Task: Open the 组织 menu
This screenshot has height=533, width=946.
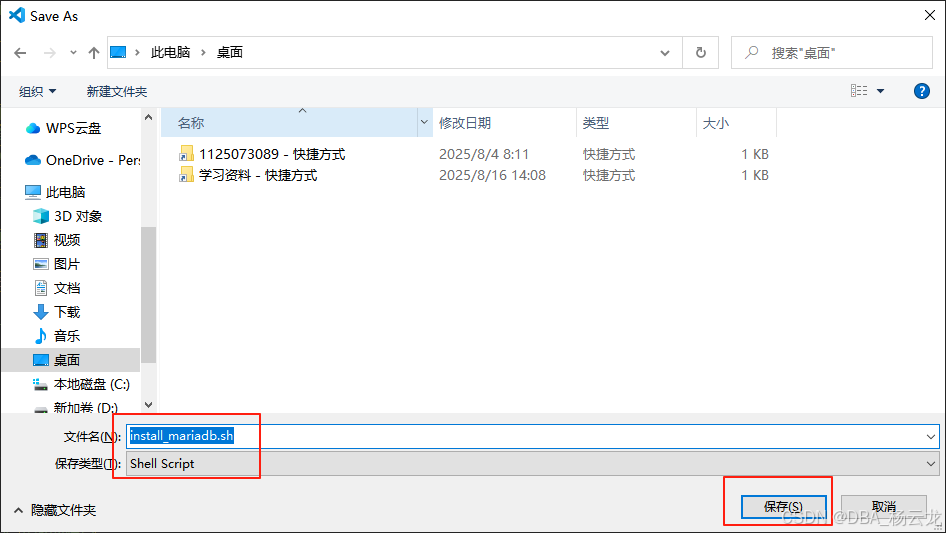Action: click(x=37, y=91)
